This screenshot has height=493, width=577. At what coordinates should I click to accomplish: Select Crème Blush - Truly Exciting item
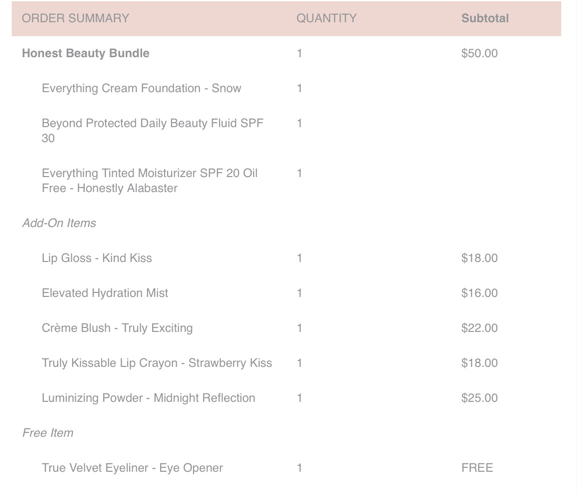[x=117, y=328]
